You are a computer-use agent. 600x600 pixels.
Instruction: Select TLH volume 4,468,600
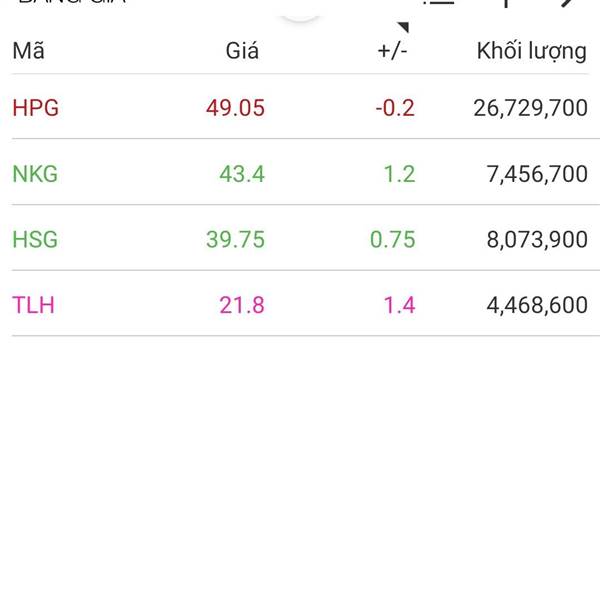pos(537,305)
